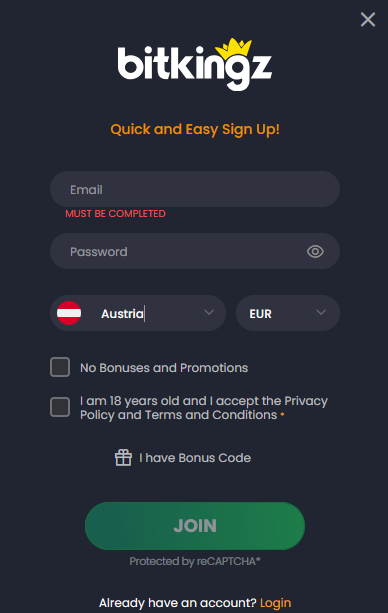This screenshot has height=613, width=388.
Task: Click the Bitkingz logo
Action: pos(195,65)
